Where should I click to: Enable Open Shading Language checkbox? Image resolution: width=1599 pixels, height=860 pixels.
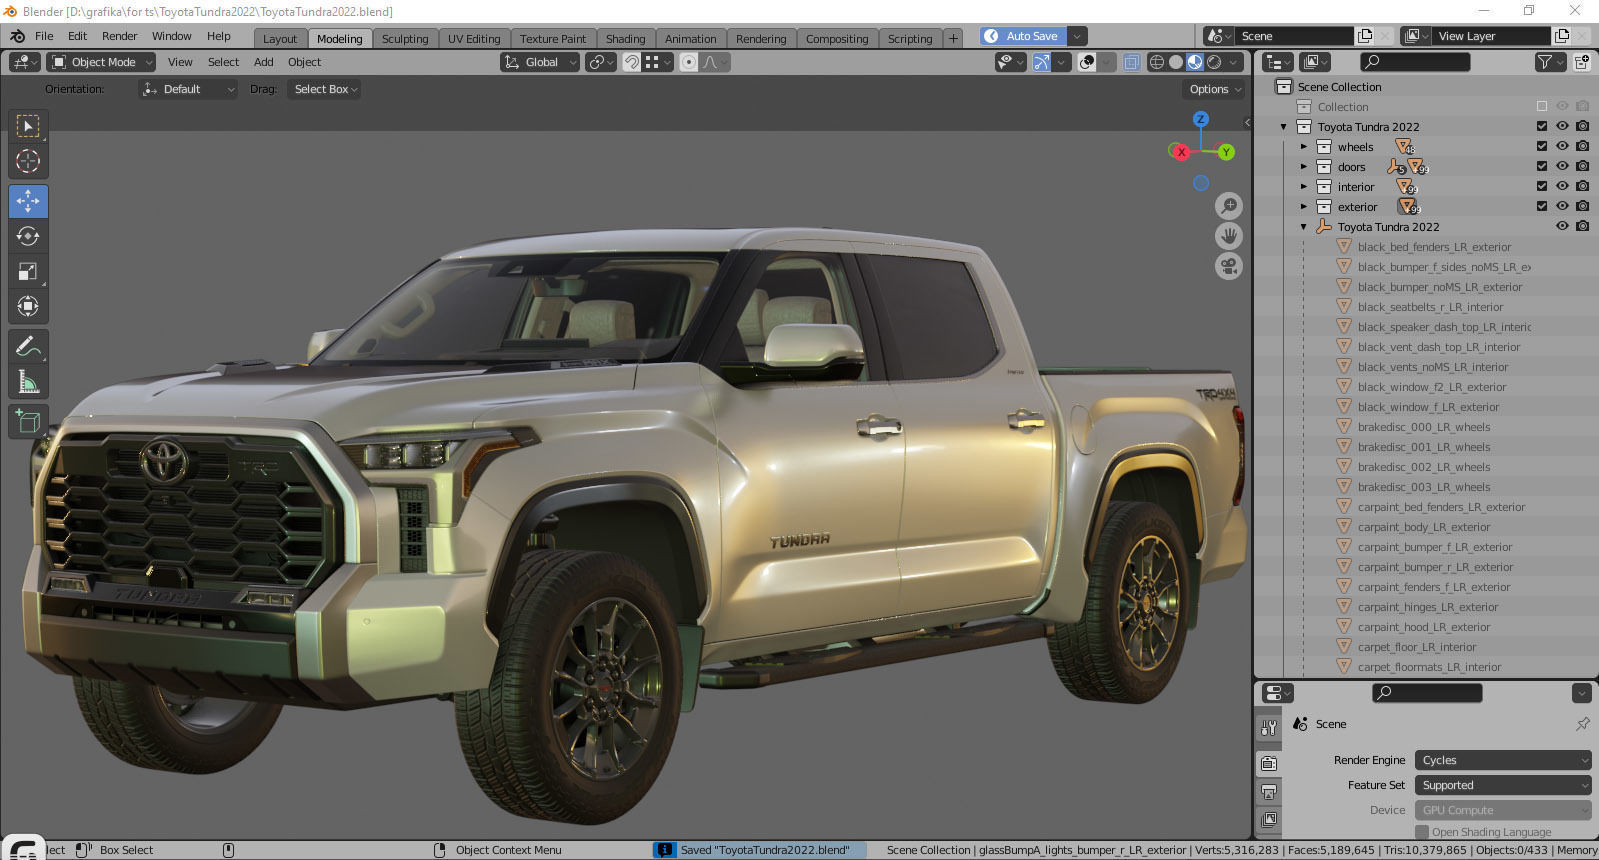(x=1422, y=832)
